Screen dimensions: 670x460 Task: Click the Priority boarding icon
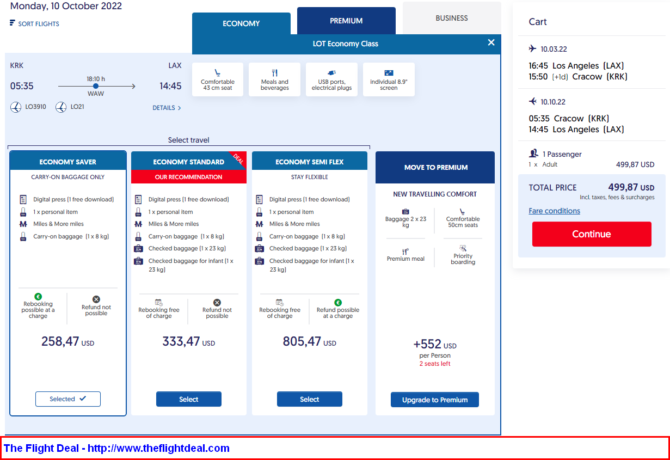[463, 248]
